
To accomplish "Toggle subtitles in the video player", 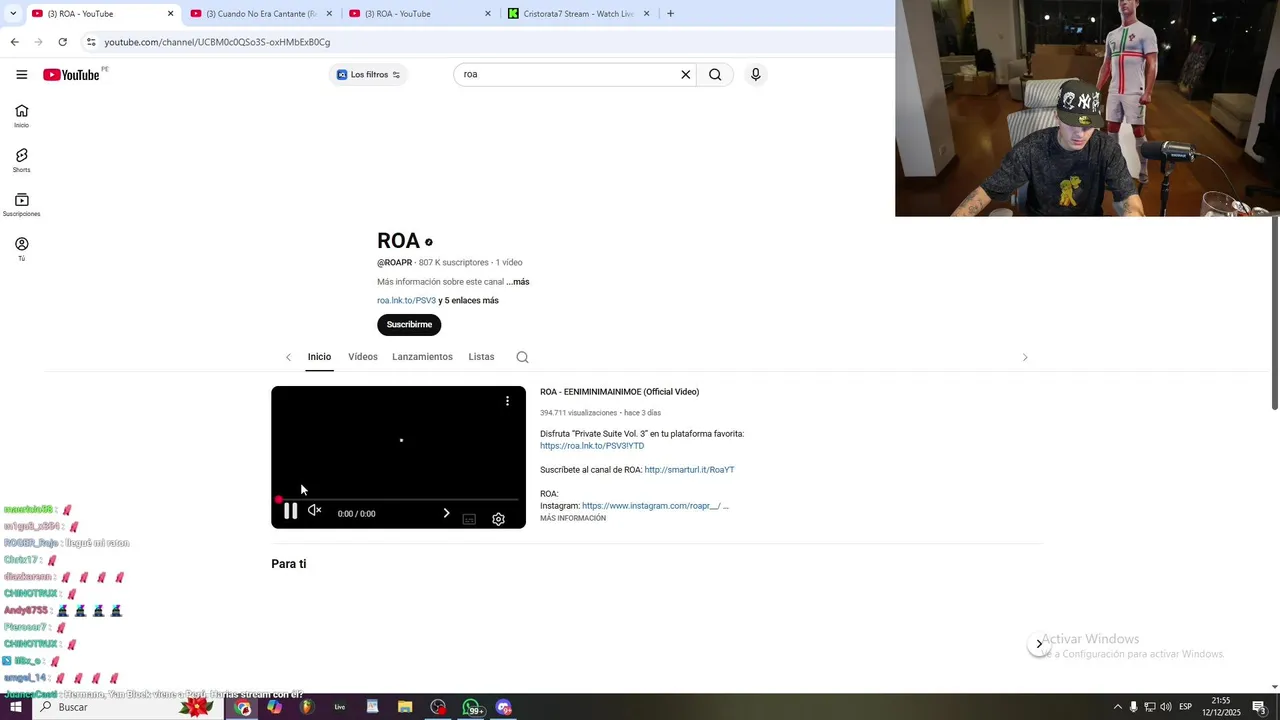I will (469, 519).
